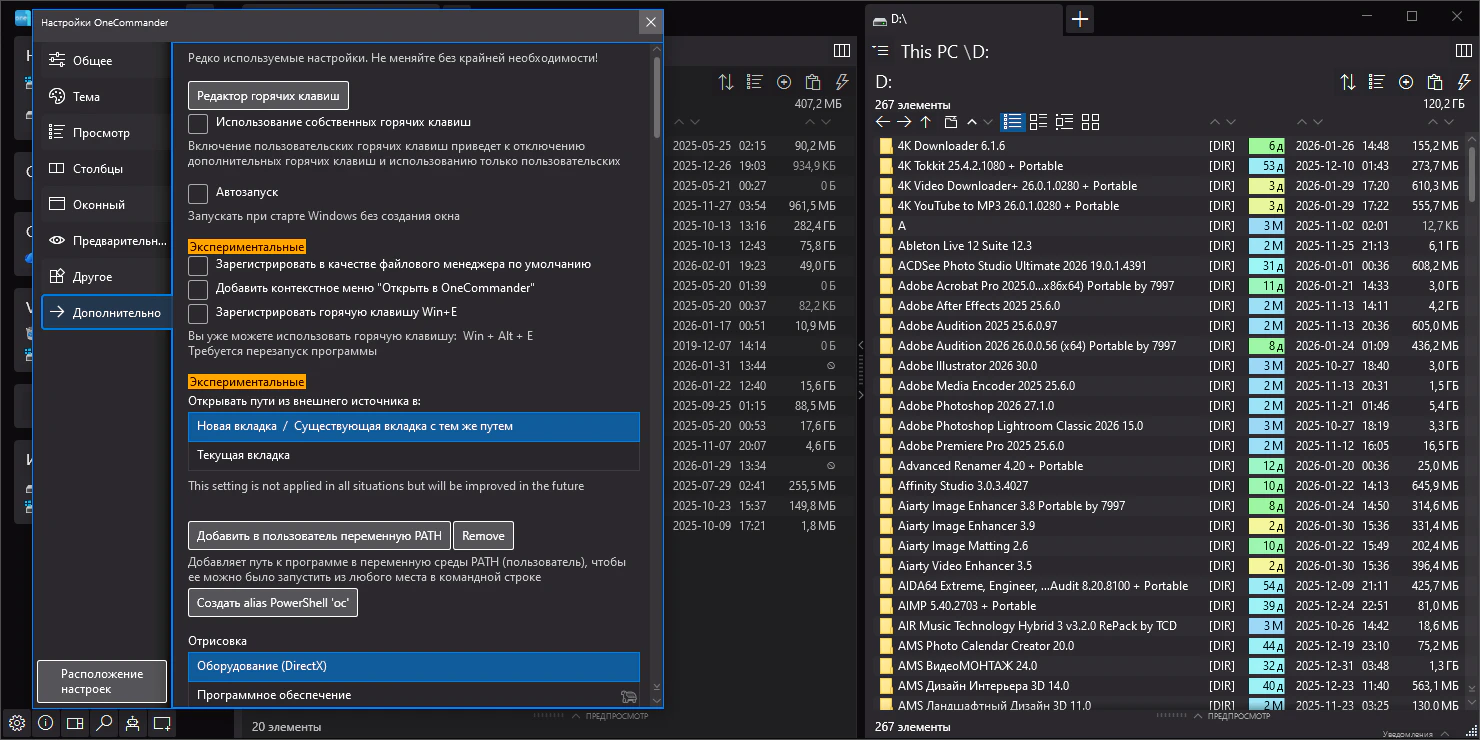The width and height of the screenshot is (1480, 740).
Task: Open the history dropdown chevron next to navigation arrows
Action: click(x=988, y=122)
